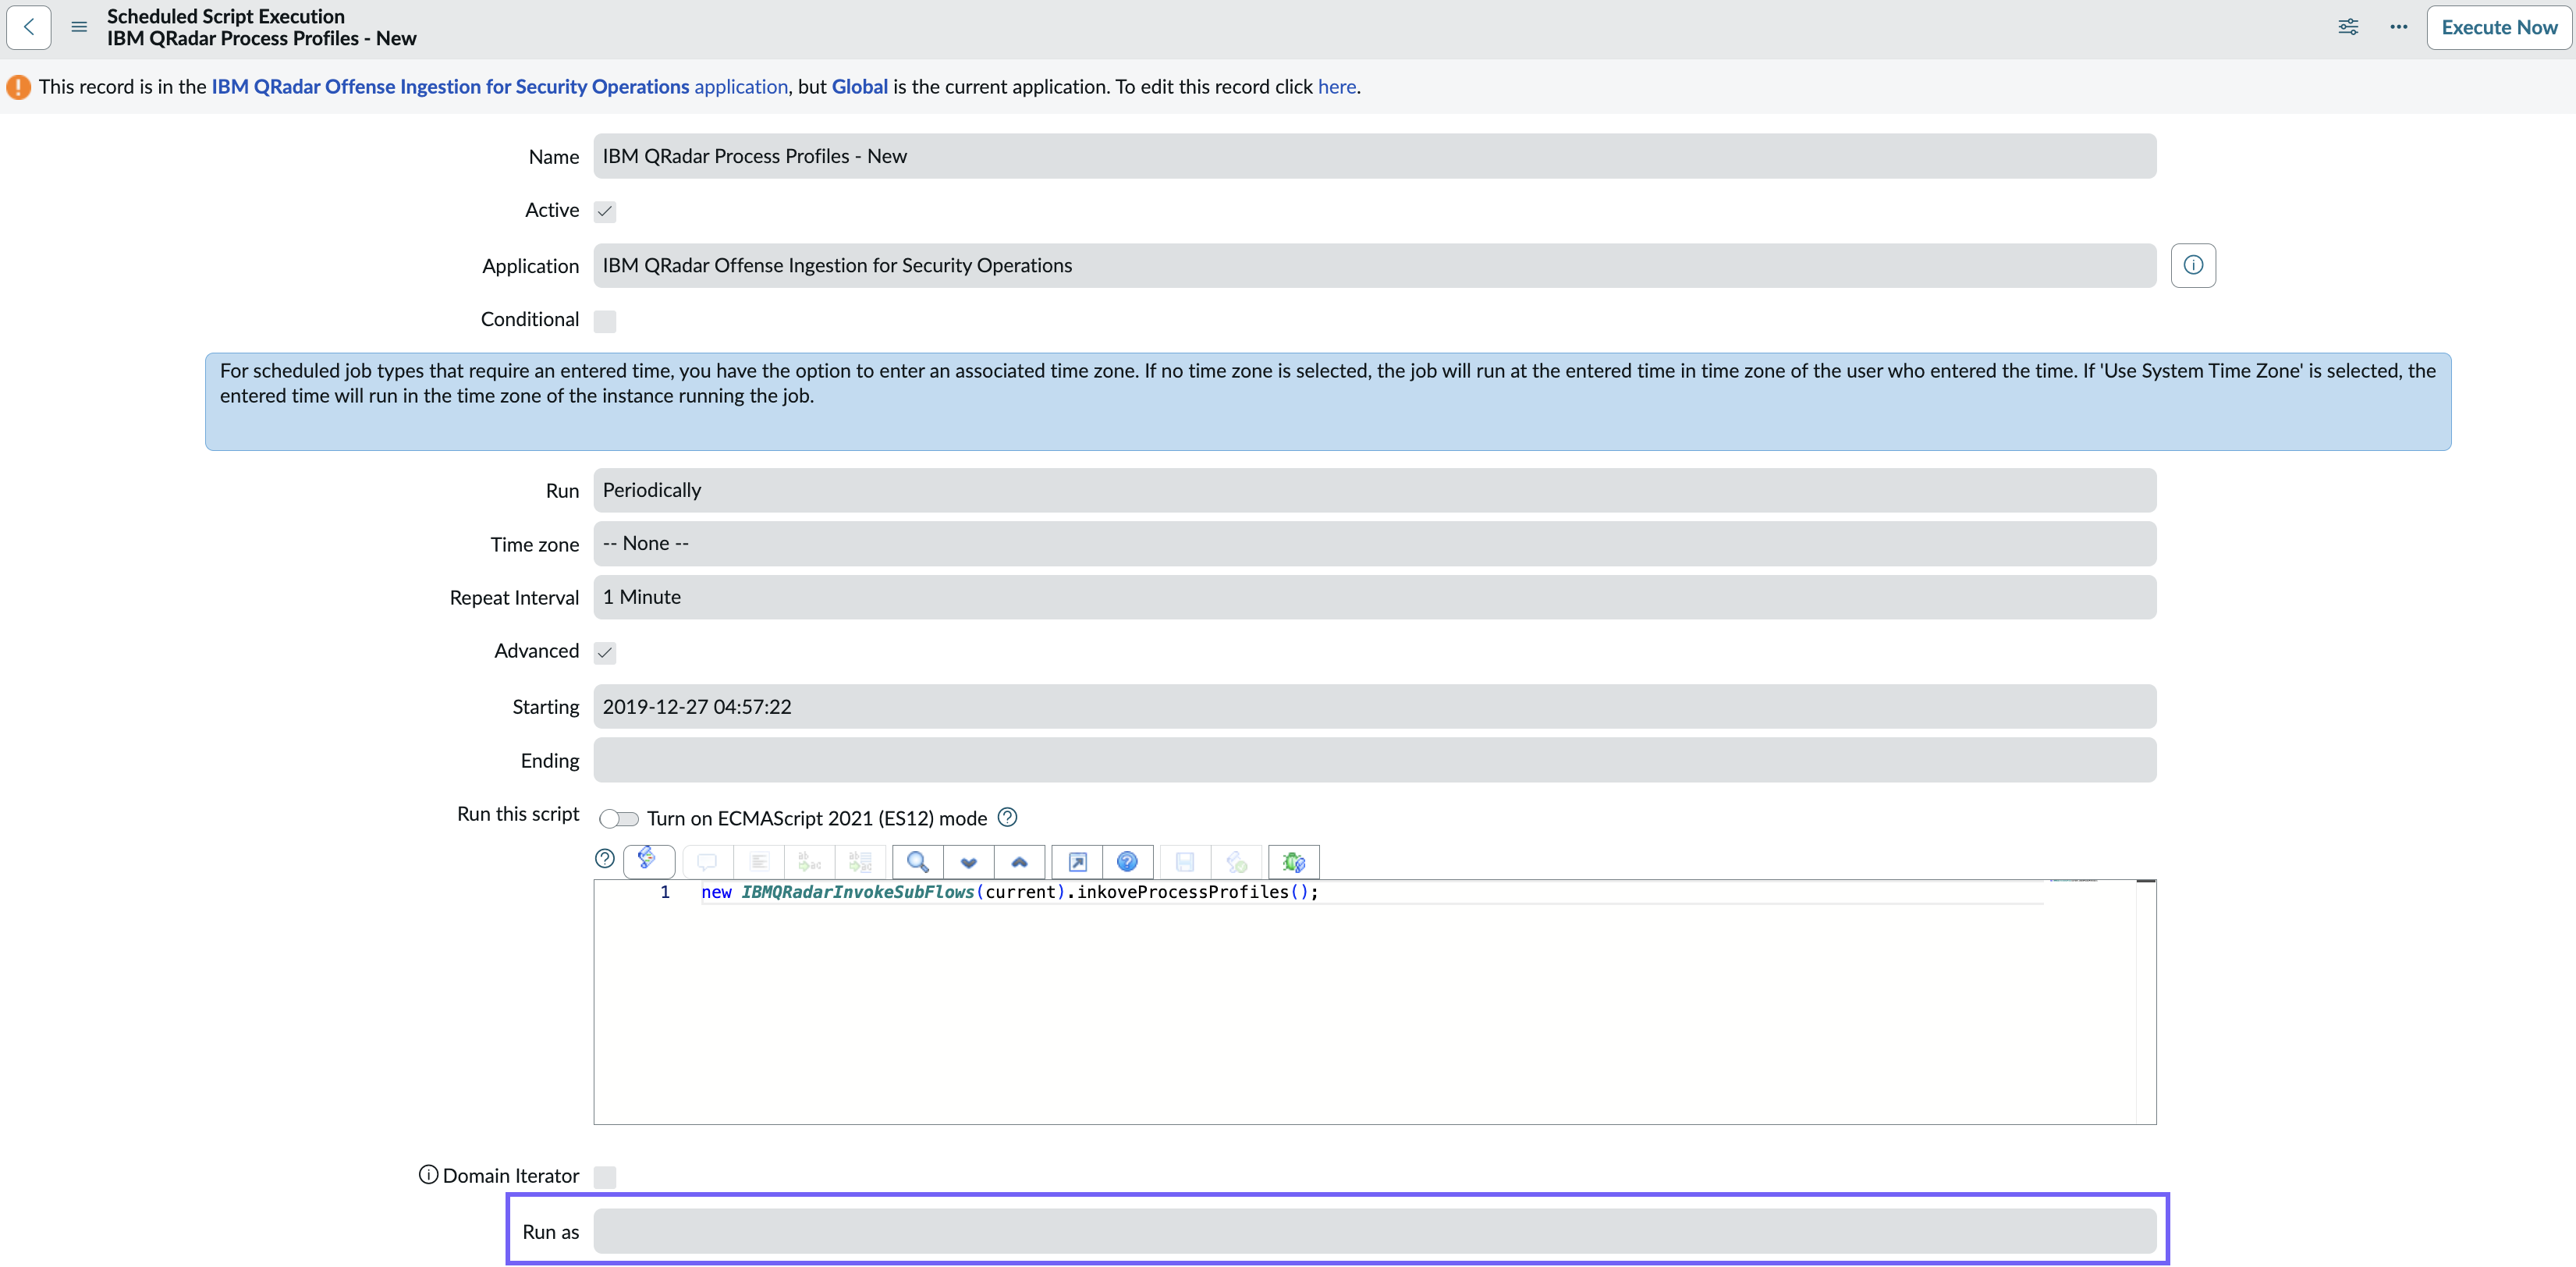The width and height of the screenshot is (2576, 1267).
Task: Go back using the left arrow button
Action: (x=29, y=27)
